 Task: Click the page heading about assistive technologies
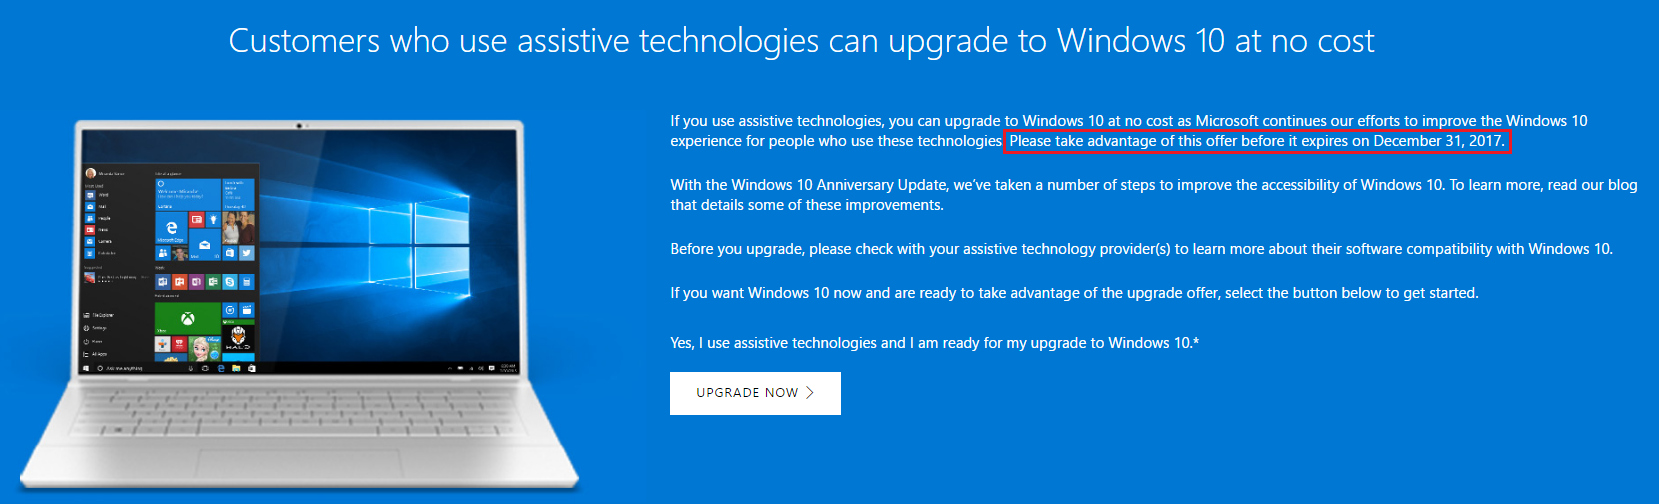pos(801,40)
